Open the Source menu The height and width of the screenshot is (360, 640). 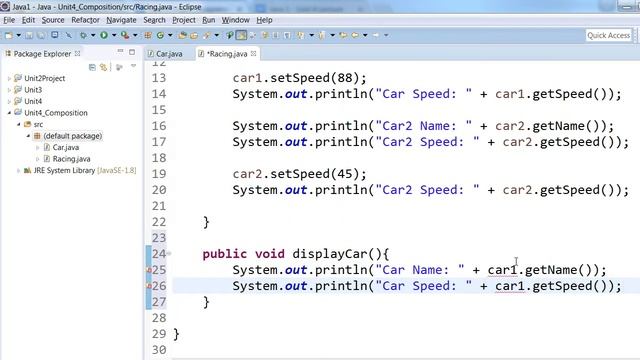[53, 20]
